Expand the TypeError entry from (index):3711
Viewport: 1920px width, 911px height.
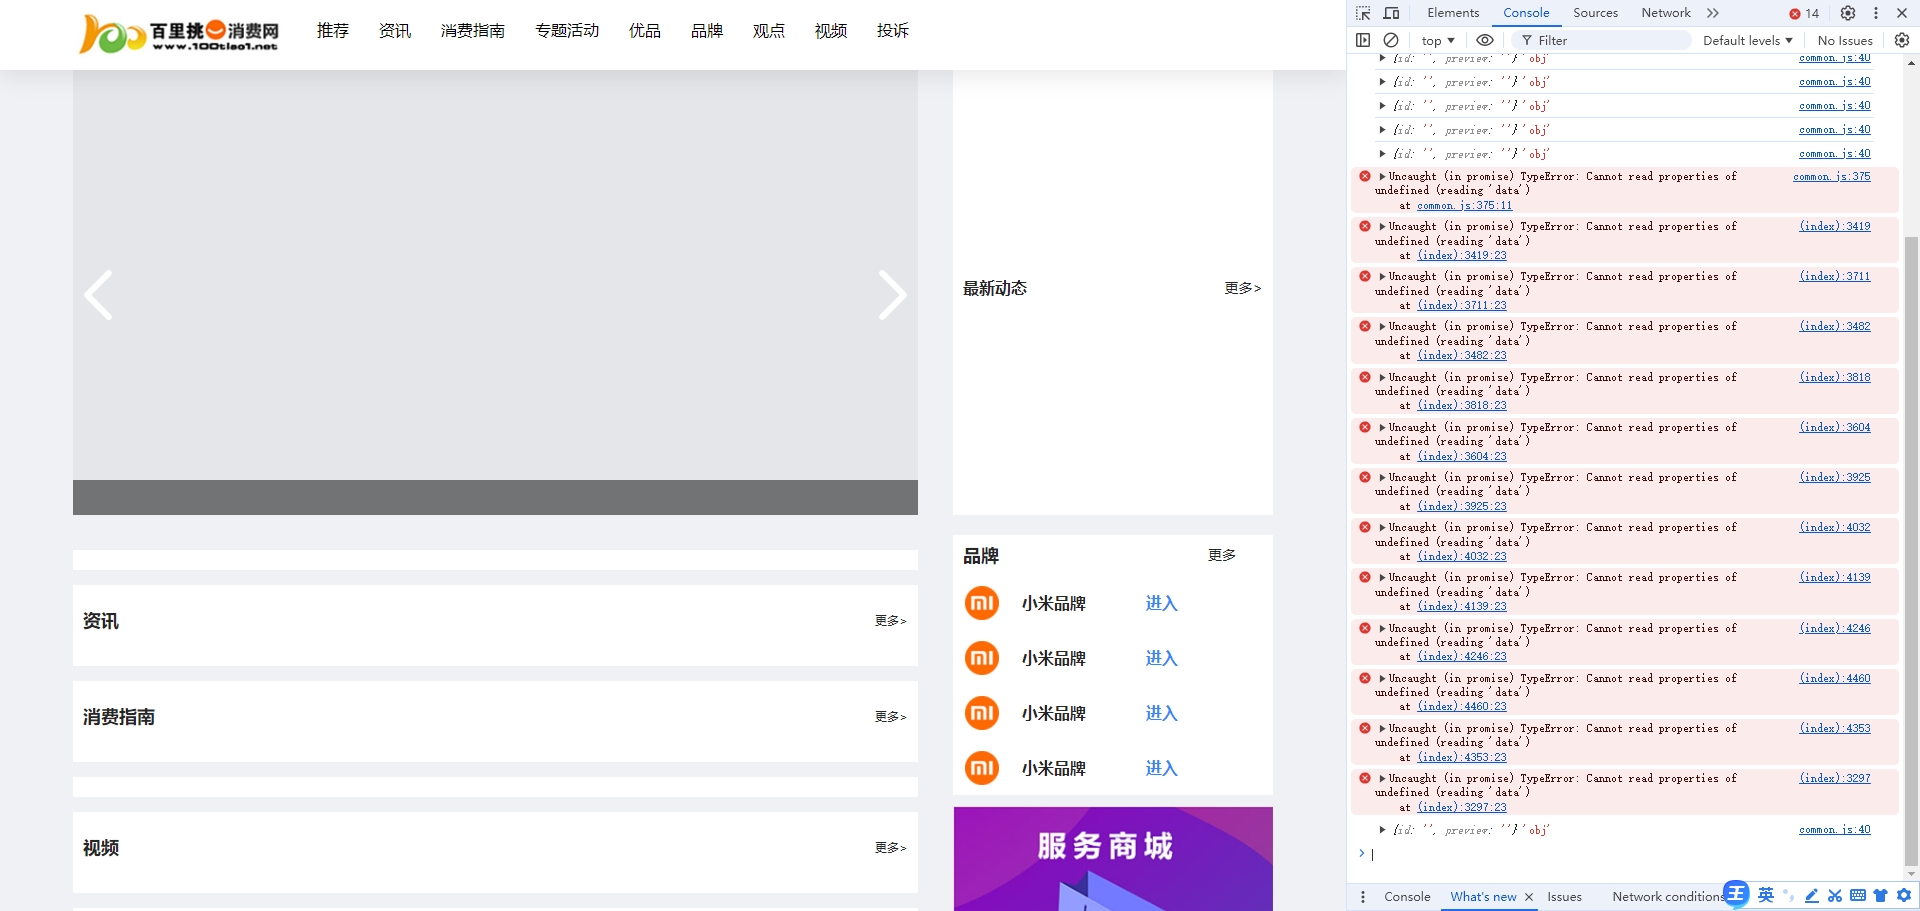click(x=1382, y=276)
